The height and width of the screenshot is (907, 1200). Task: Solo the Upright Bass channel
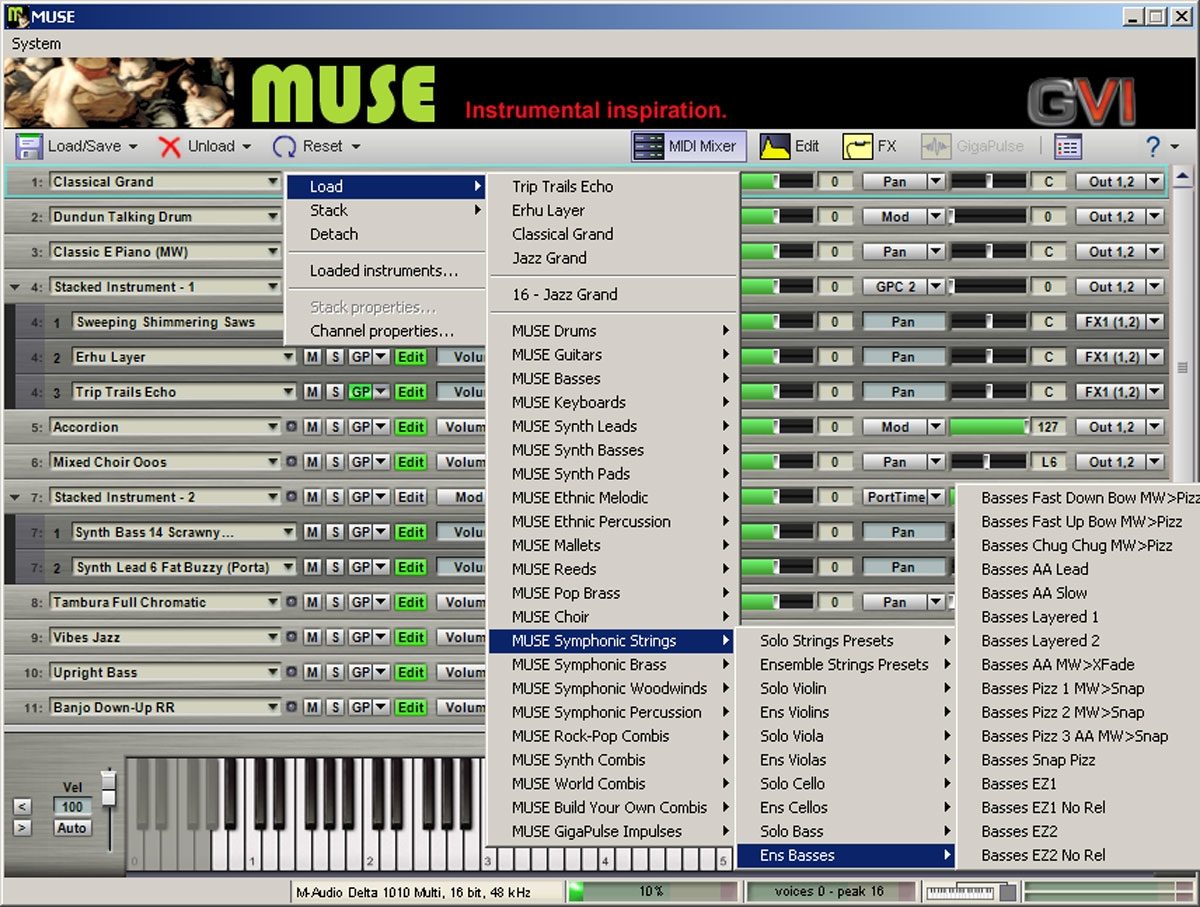[335, 672]
